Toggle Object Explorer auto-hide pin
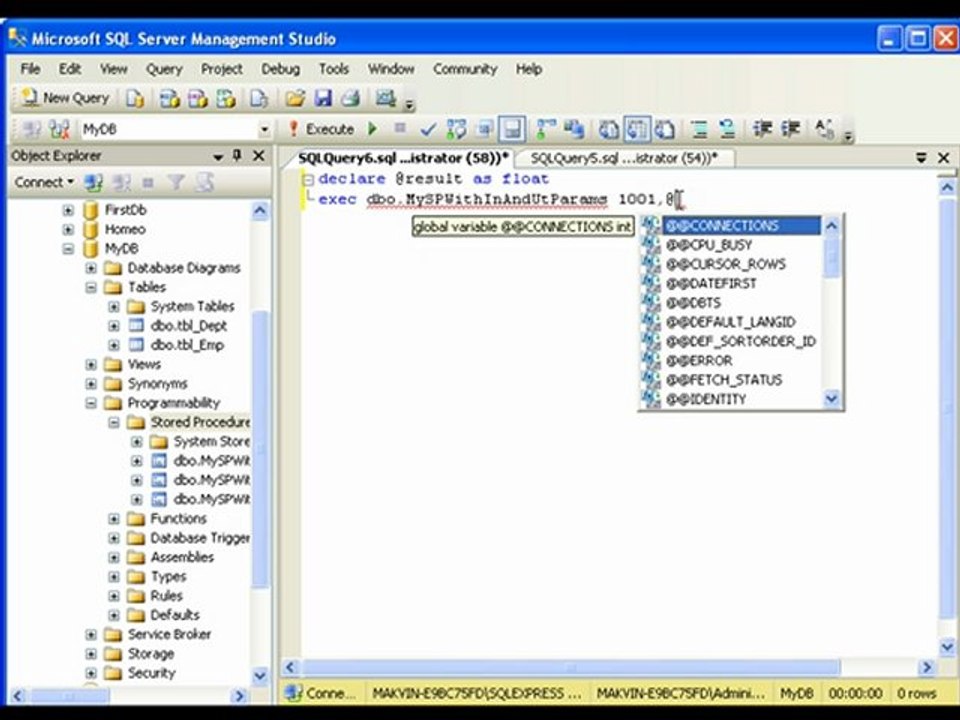 pyautogui.click(x=238, y=156)
